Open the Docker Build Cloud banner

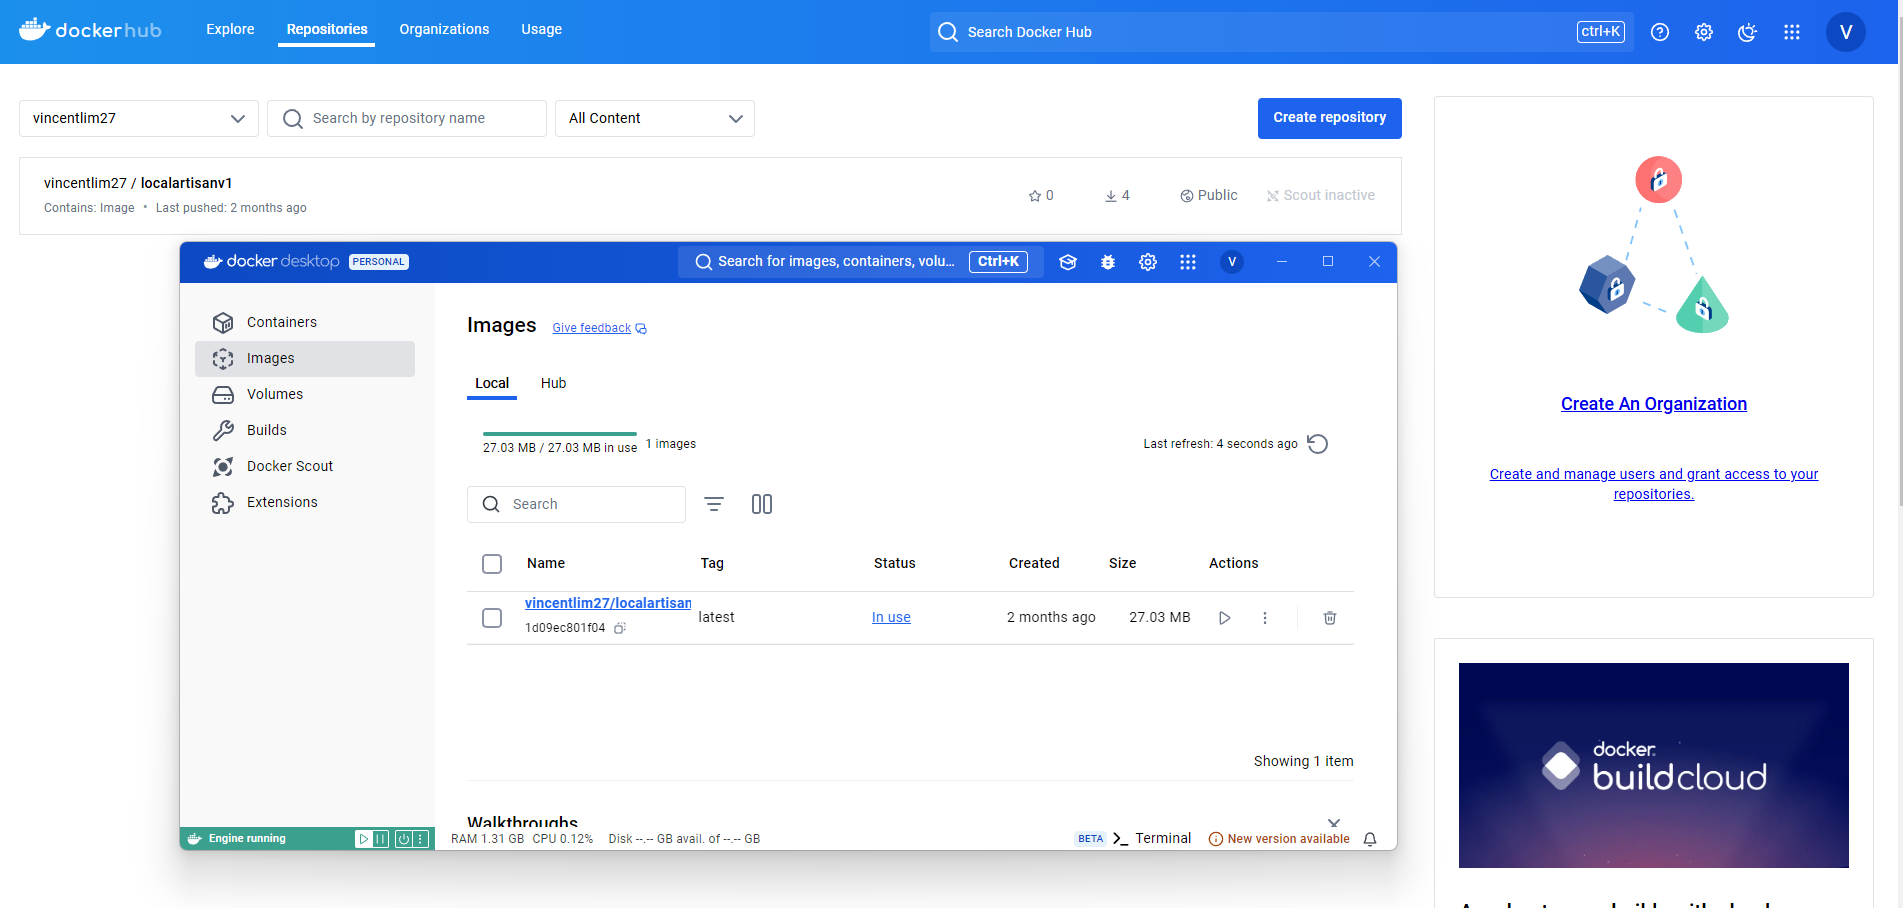click(1654, 765)
